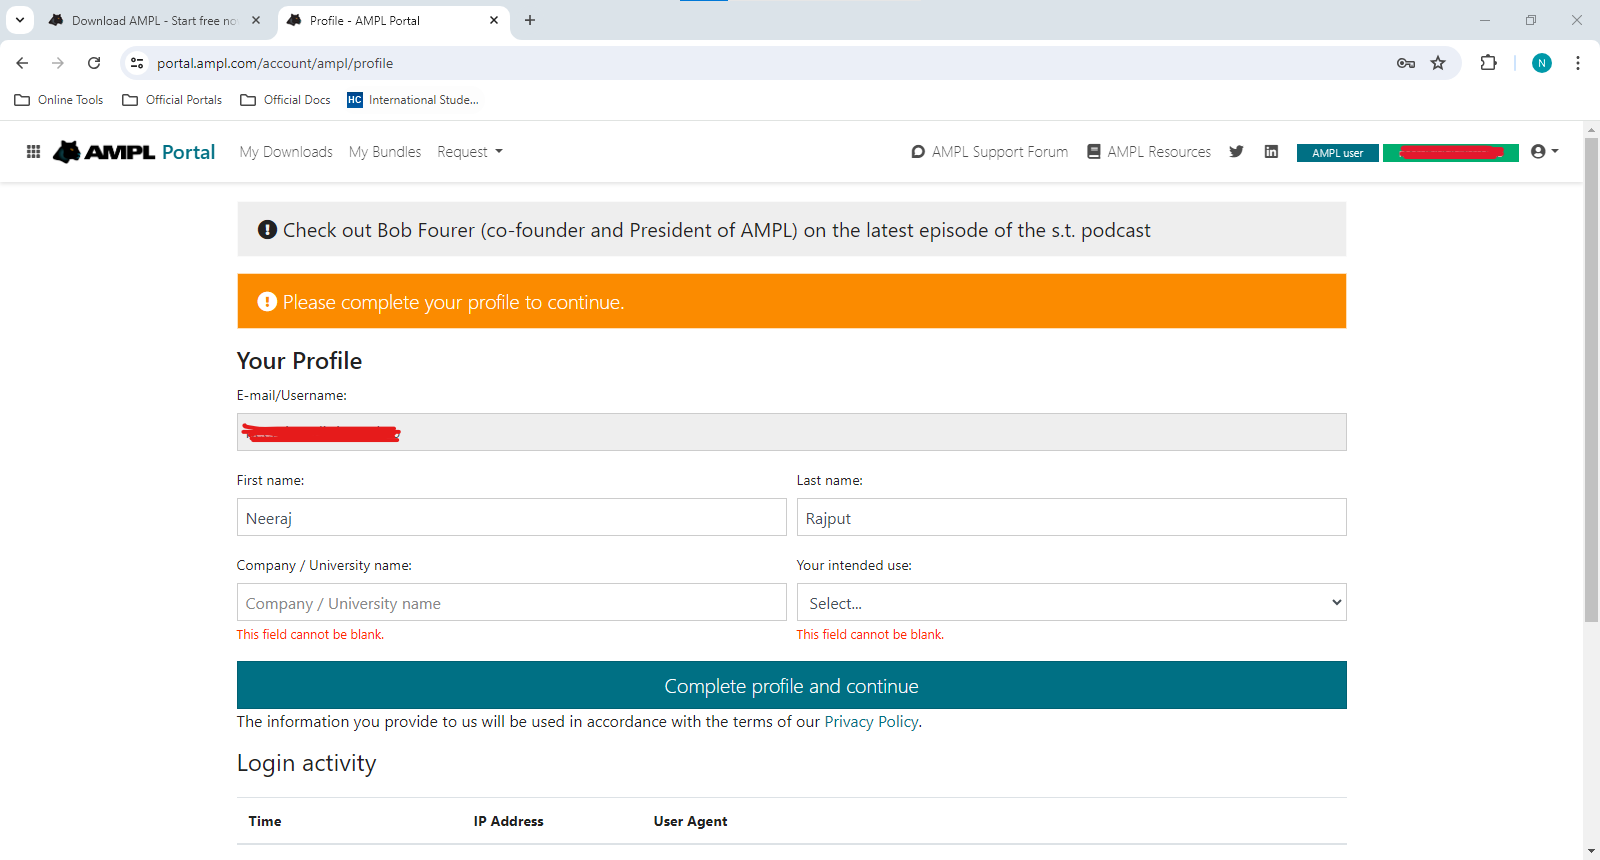1600x860 pixels.
Task: Focus the E-mail/Username field
Action: (791, 432)
